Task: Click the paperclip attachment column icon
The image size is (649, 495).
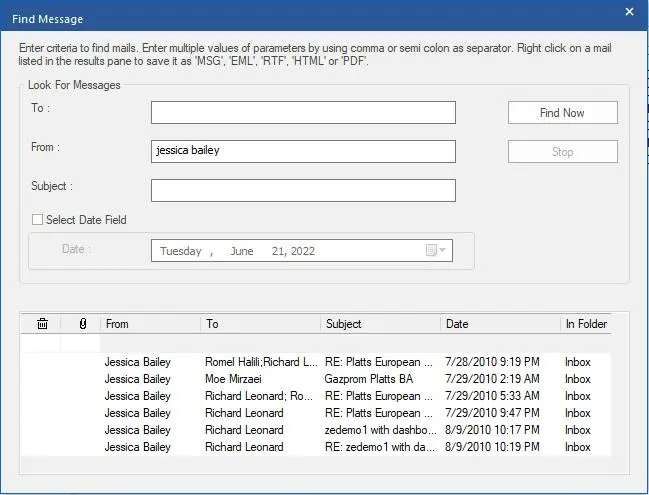Action: pyautogui.click(x=83, y=324)
